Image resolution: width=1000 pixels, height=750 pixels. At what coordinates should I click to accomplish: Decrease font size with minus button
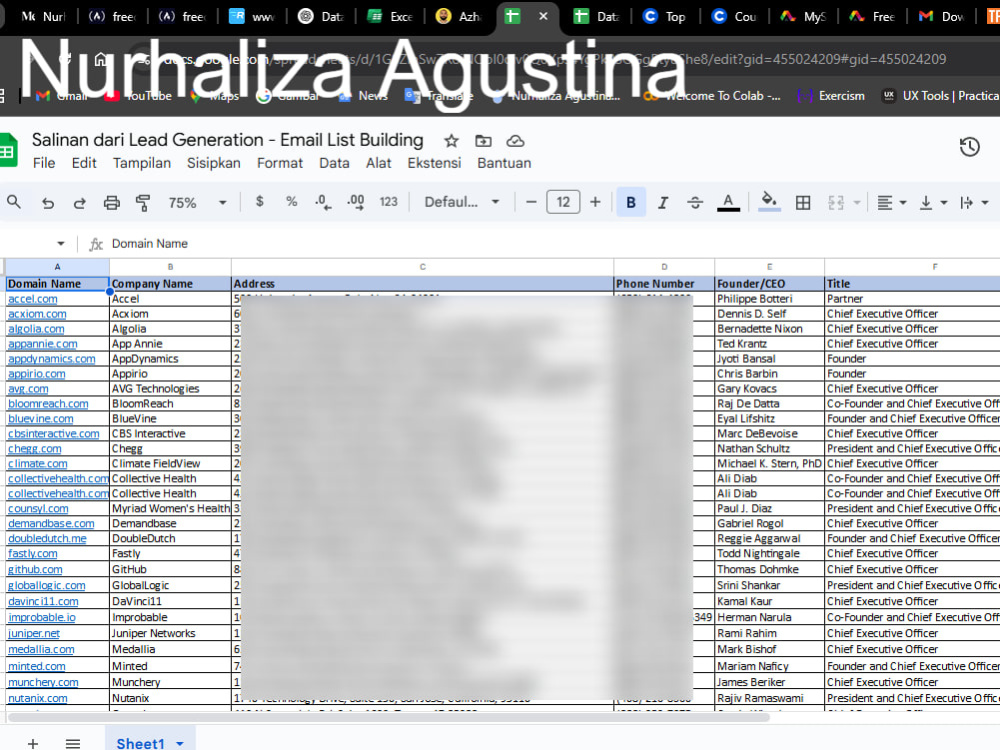531,202
